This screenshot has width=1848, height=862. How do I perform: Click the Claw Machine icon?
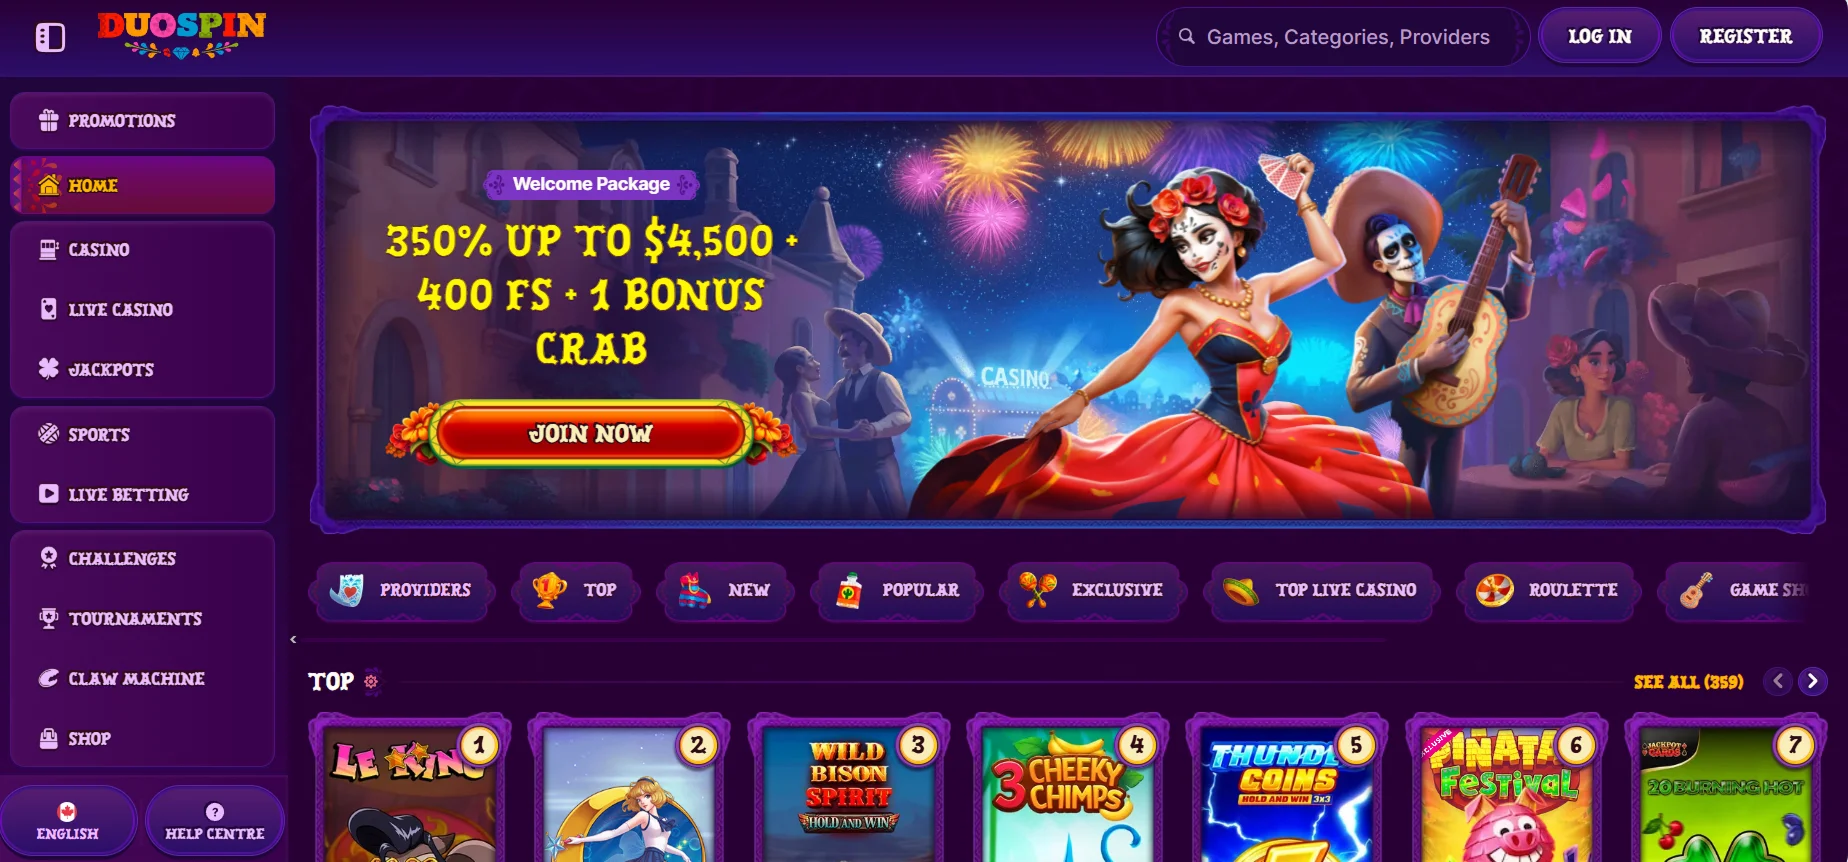click(x=48, y=678)
